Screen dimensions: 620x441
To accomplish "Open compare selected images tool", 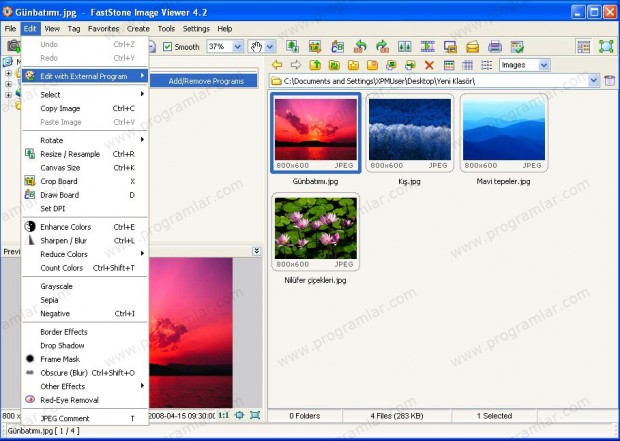I will coord(405,46).
